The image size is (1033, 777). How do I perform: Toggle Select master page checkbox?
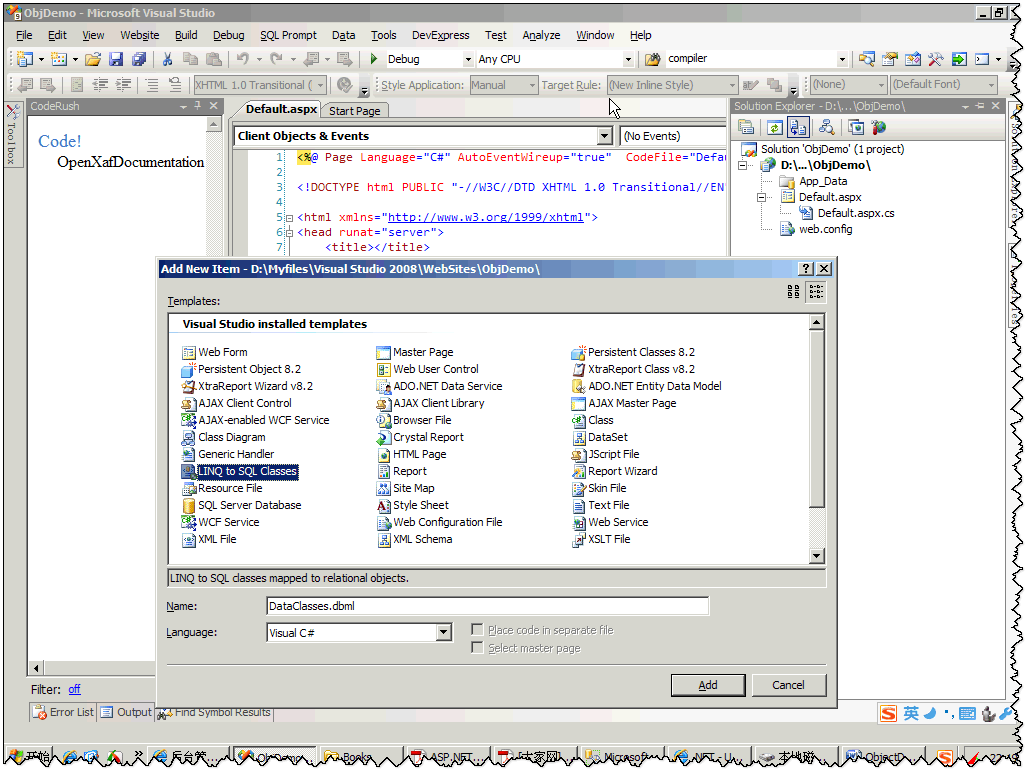point(477,648)
